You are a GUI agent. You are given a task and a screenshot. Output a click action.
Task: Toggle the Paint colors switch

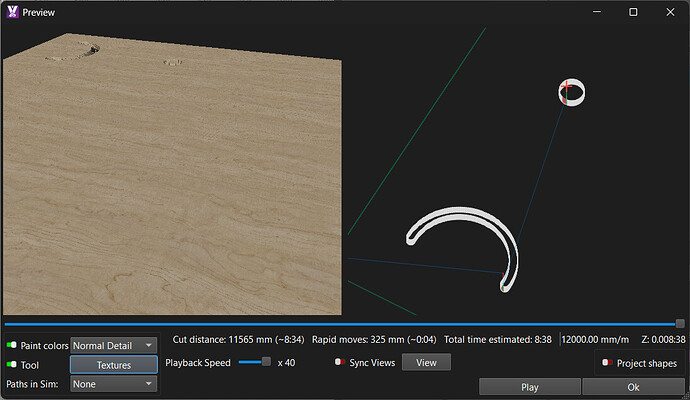pyautogui.click(x=11, y=345)
